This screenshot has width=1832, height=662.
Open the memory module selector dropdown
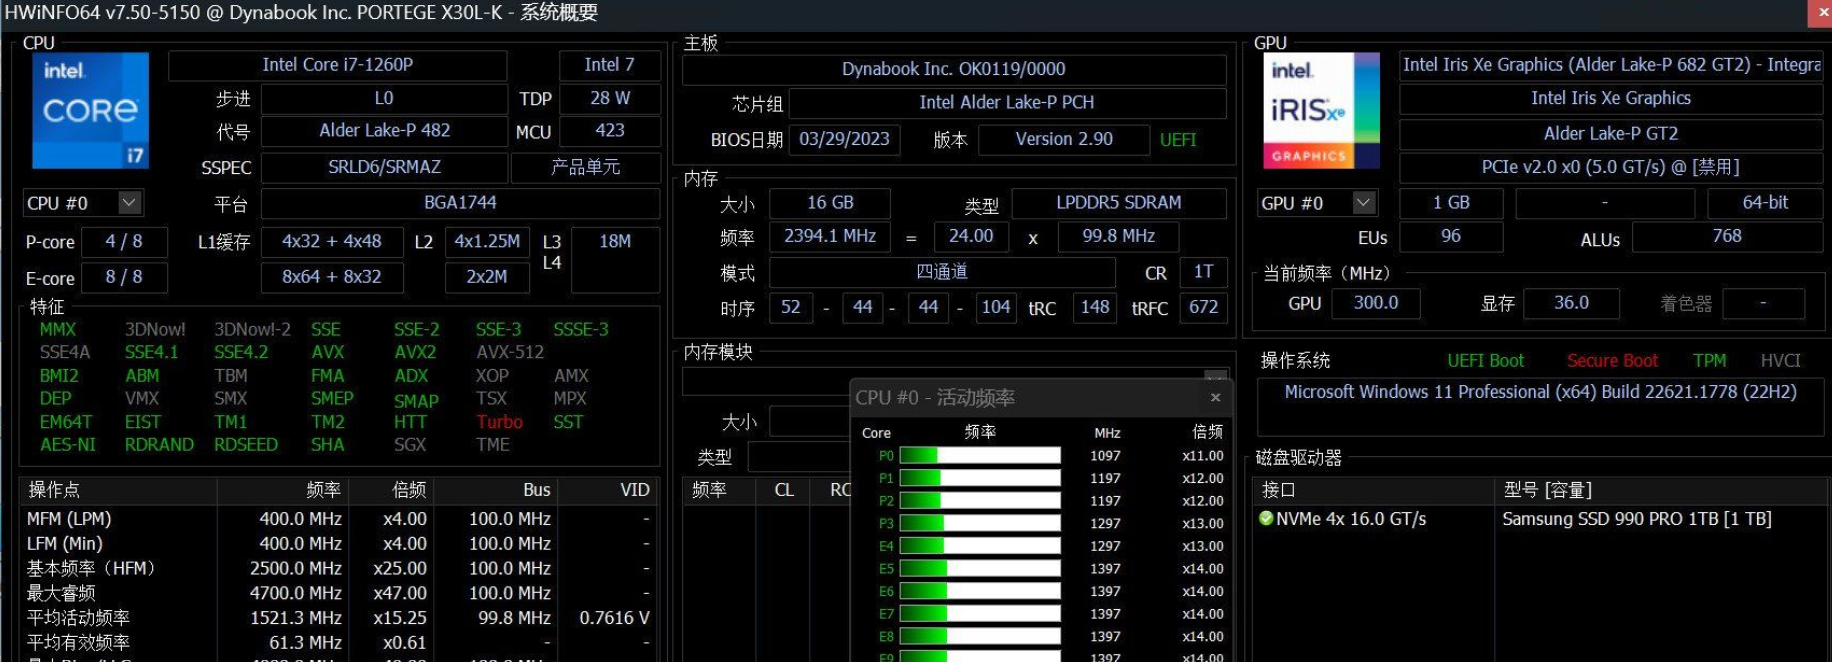coord(1215,379)
